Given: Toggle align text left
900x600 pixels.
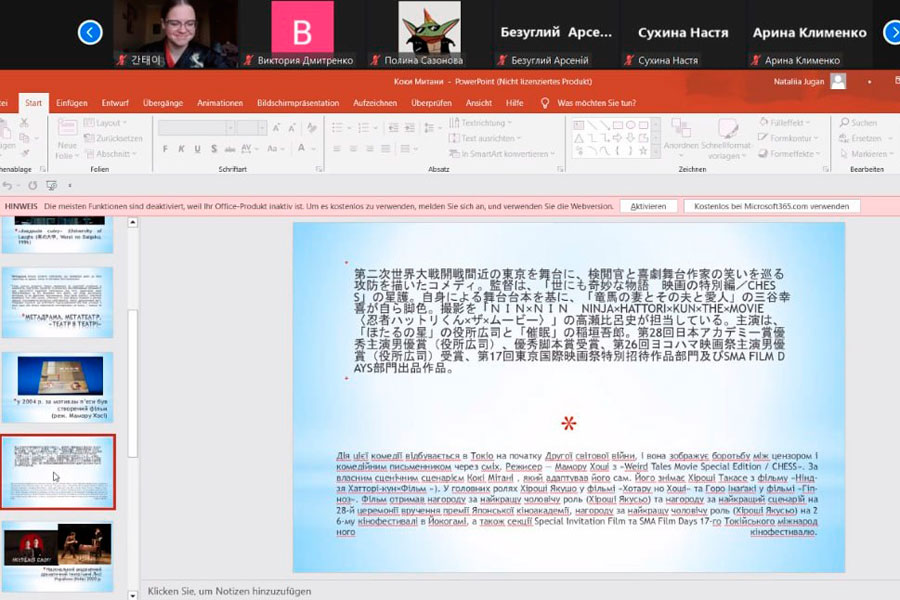Looking at the screenshot, I should click(x=337, y=149).
